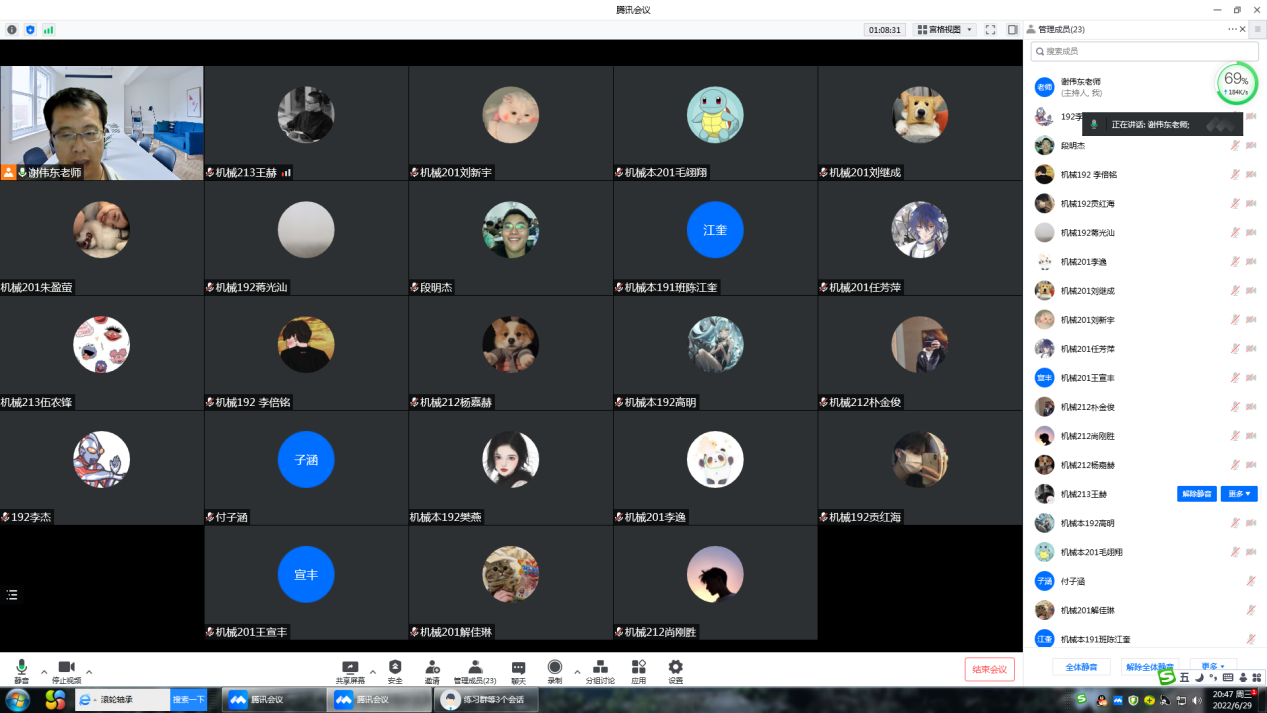Open 分组讨论 breakout rooms
This screenshot has height=713, width=1267.
click(600, 670)
